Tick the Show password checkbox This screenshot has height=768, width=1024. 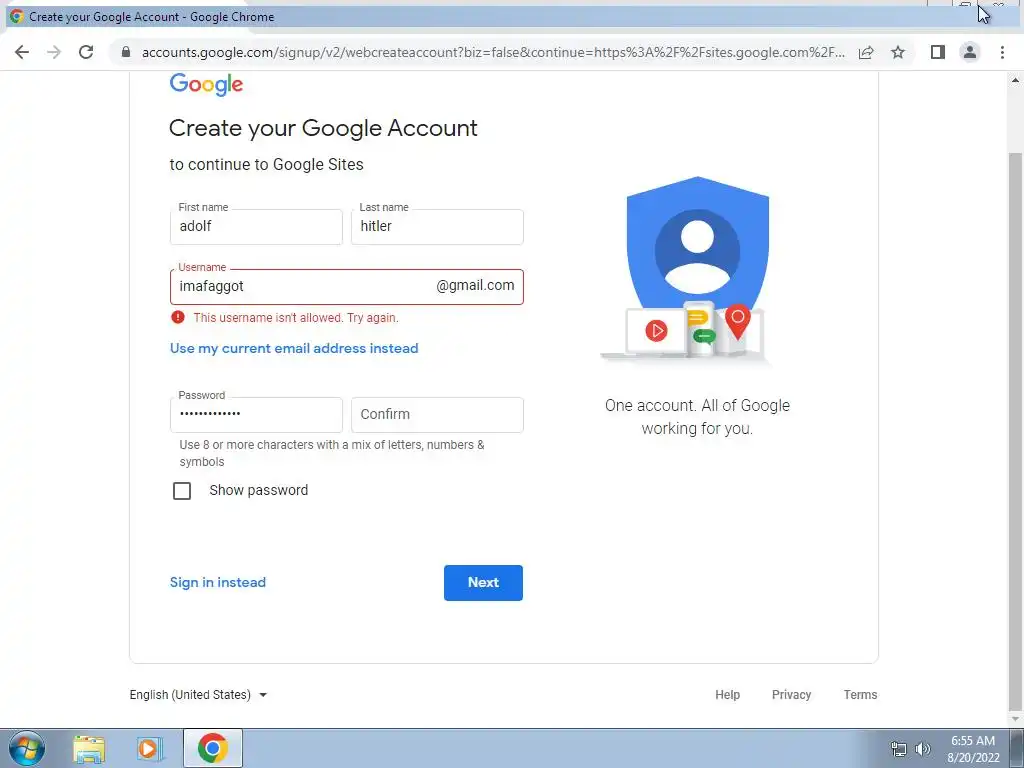coord(182,490)
